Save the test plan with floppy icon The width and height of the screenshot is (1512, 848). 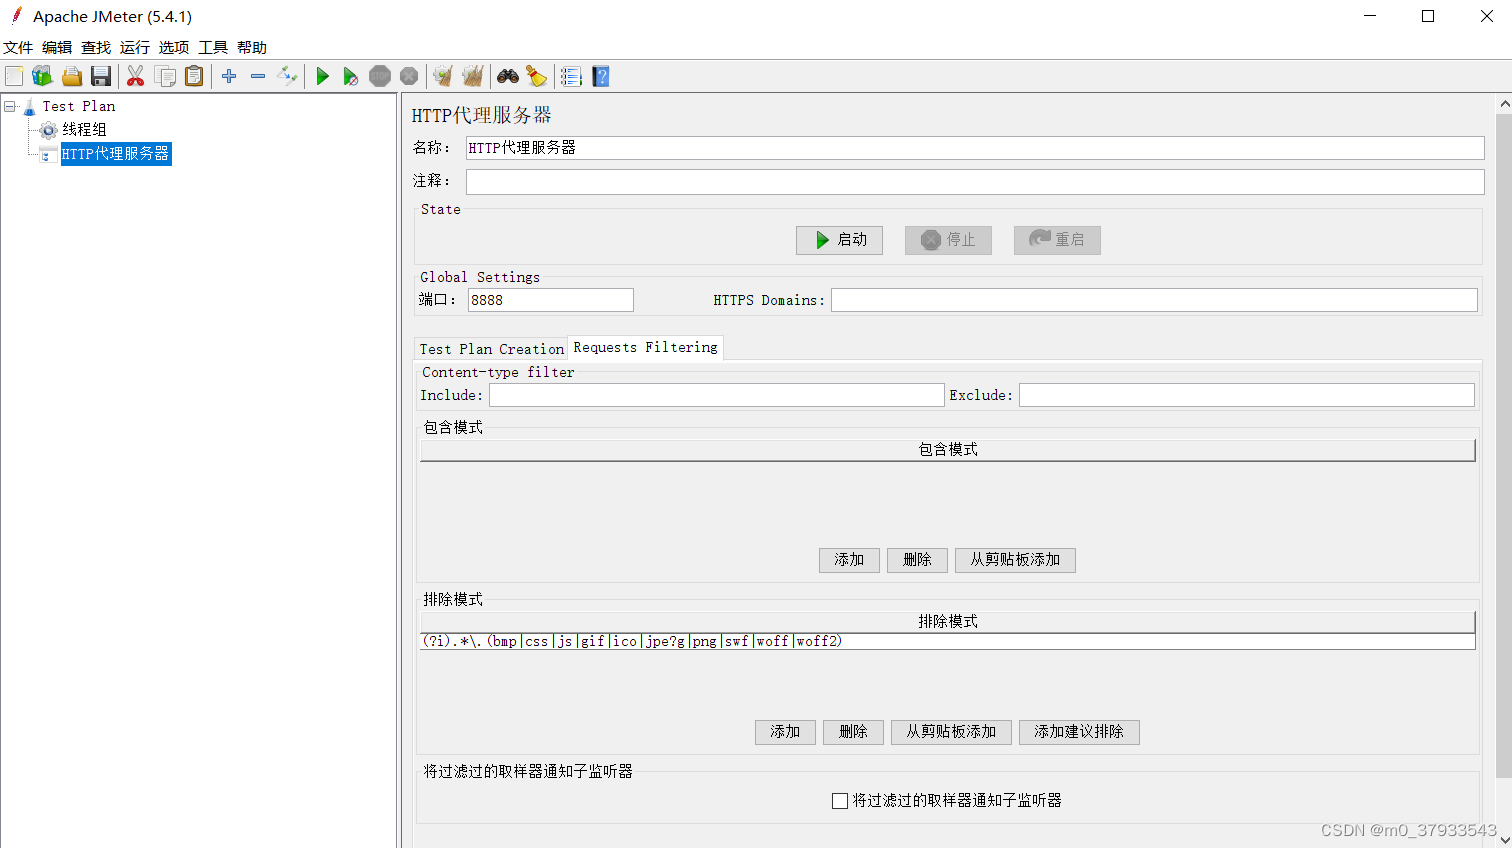(100, 76)
